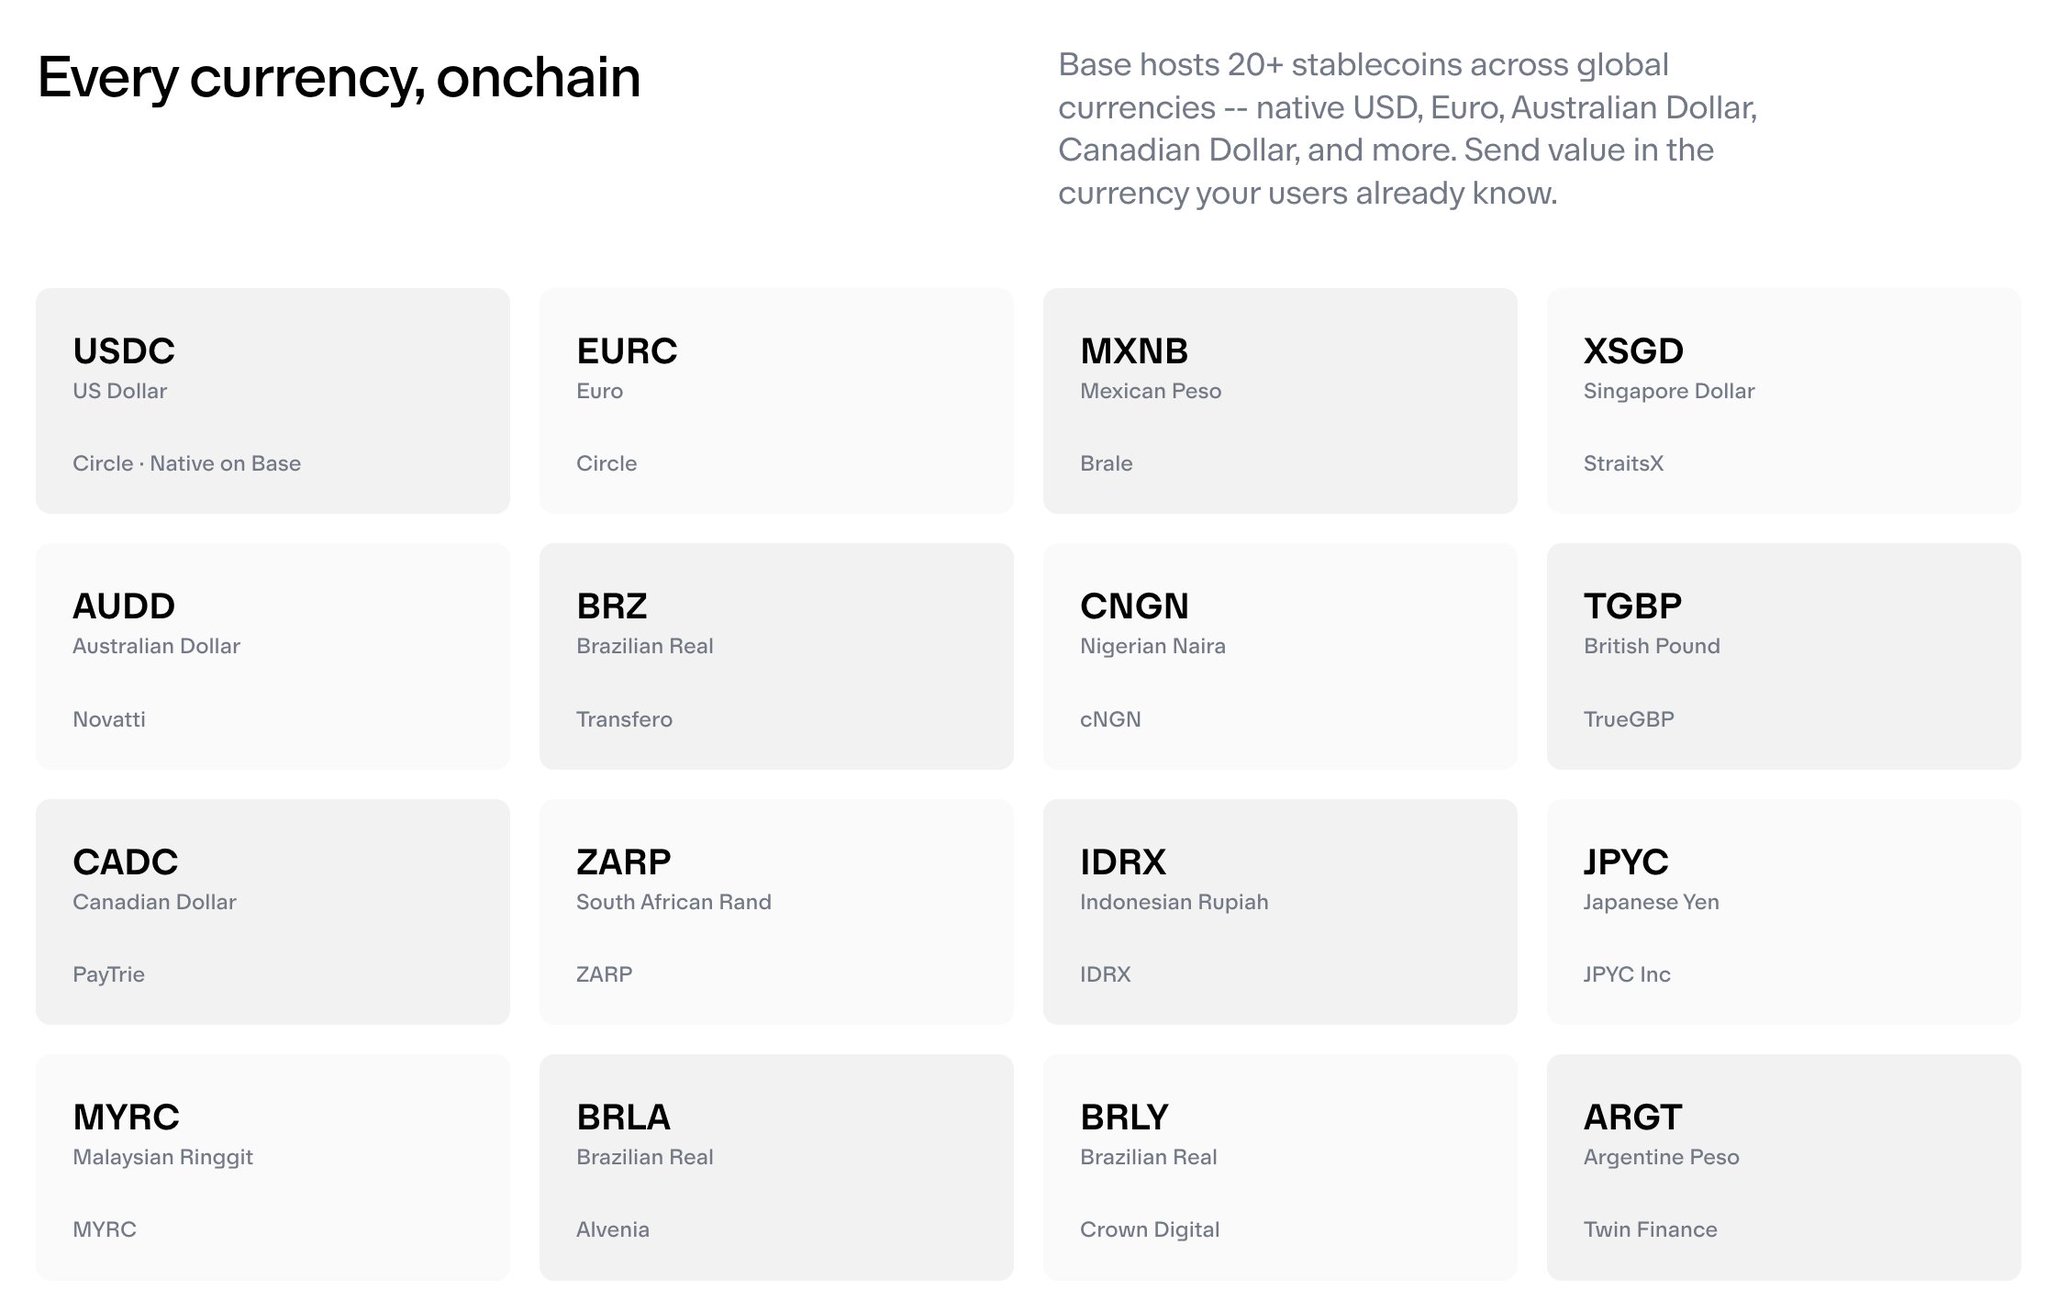
Task: Select the BRLA card by Alvenia
Action: (776, 1167)
